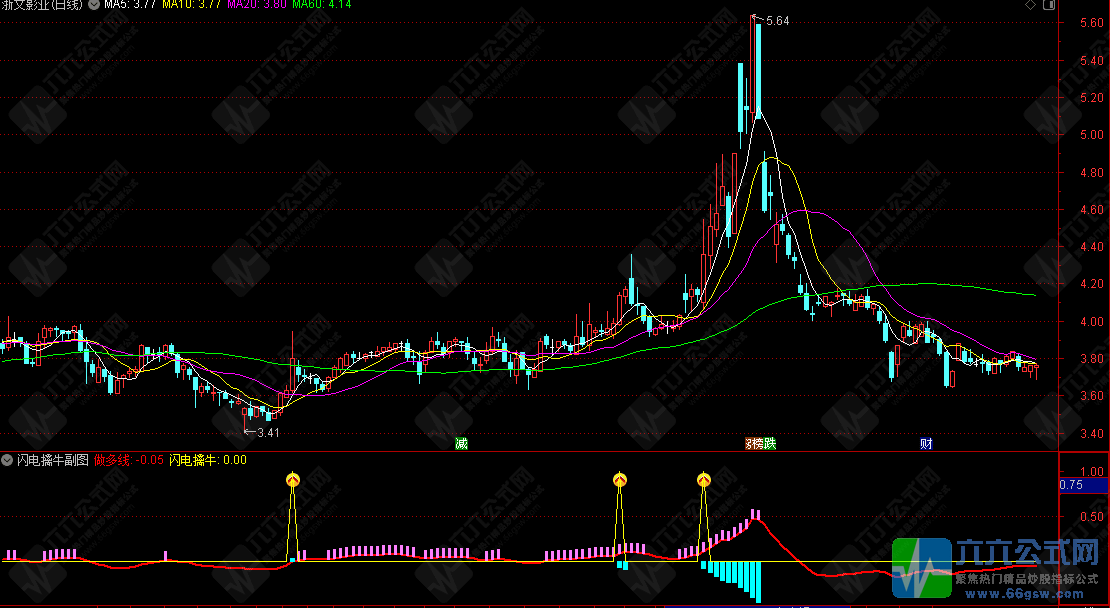
Task: Open the main chart title dropdown arrow
Action: tap(94, 5)
